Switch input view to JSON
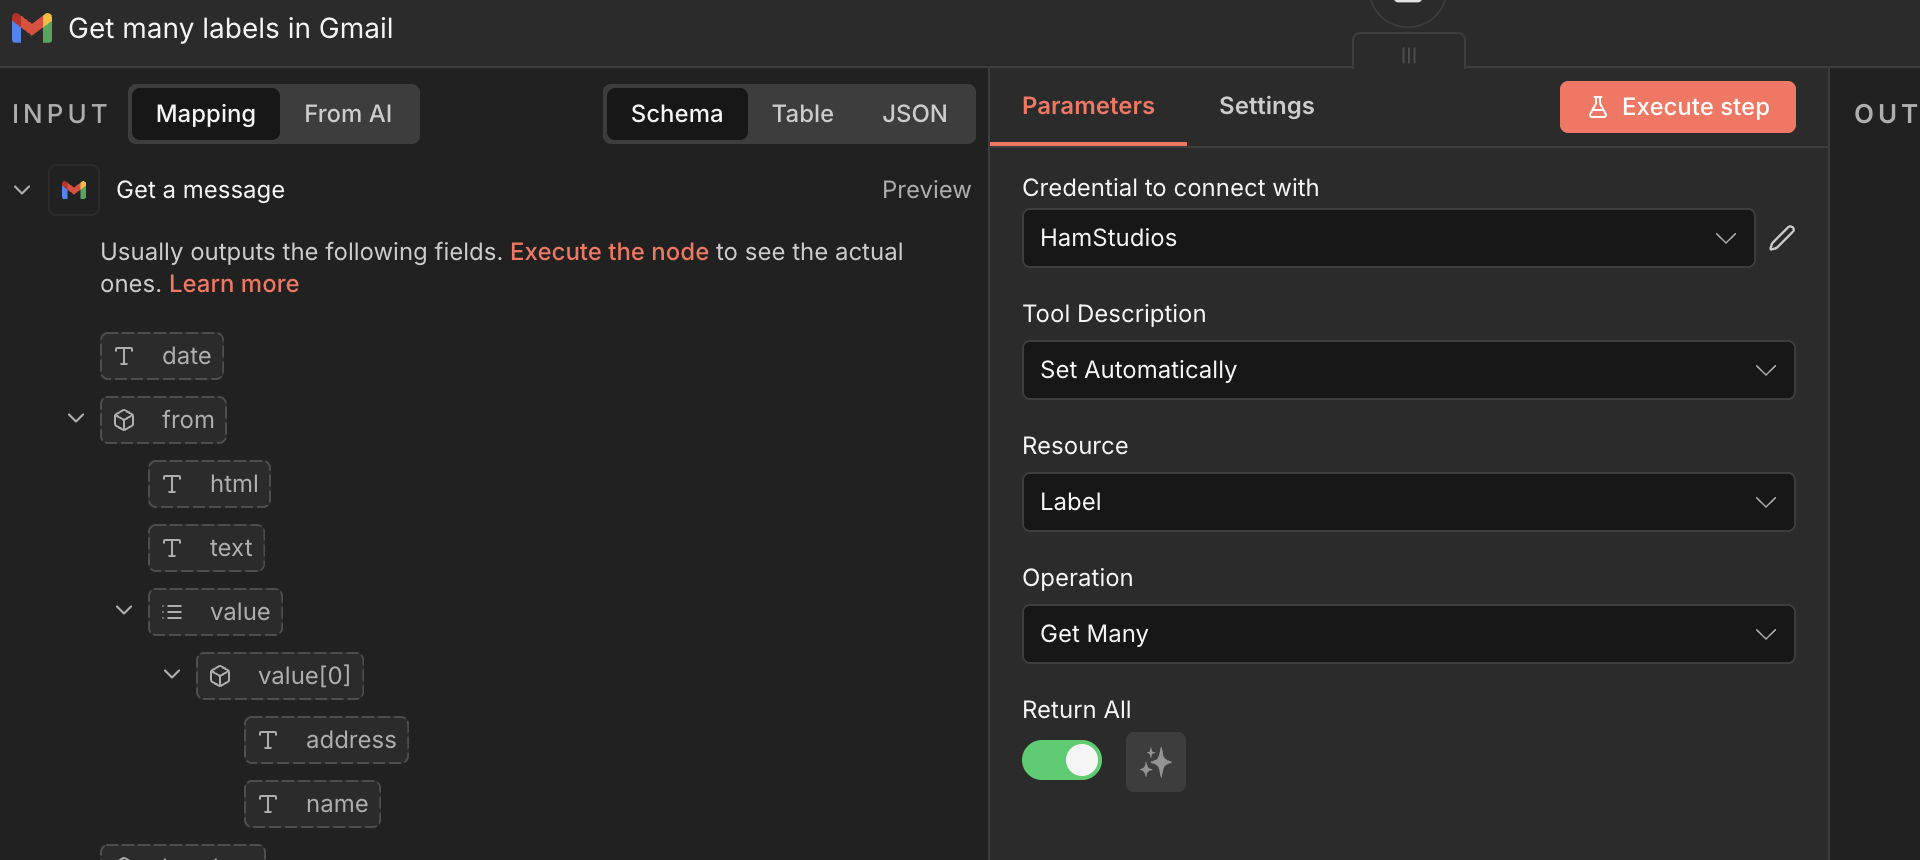Viewport: 1920px width, 860px height. 914,114
